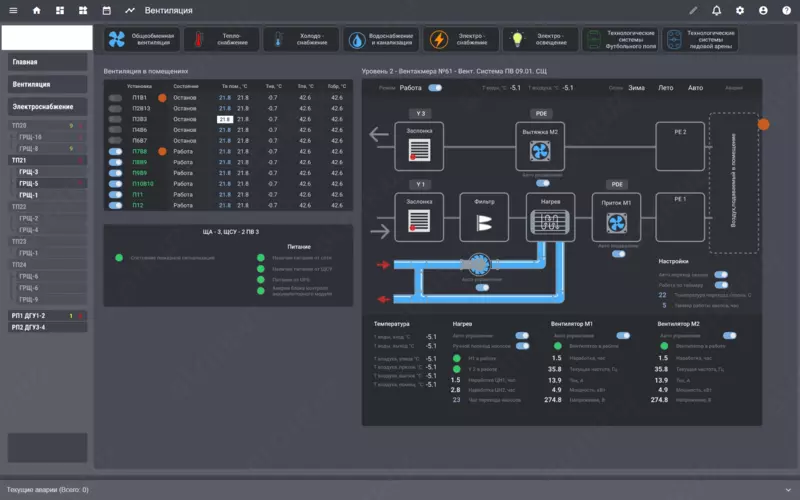800x500 pixels.
Task: Open settings gear in top bar
Action: pos(740,10)
